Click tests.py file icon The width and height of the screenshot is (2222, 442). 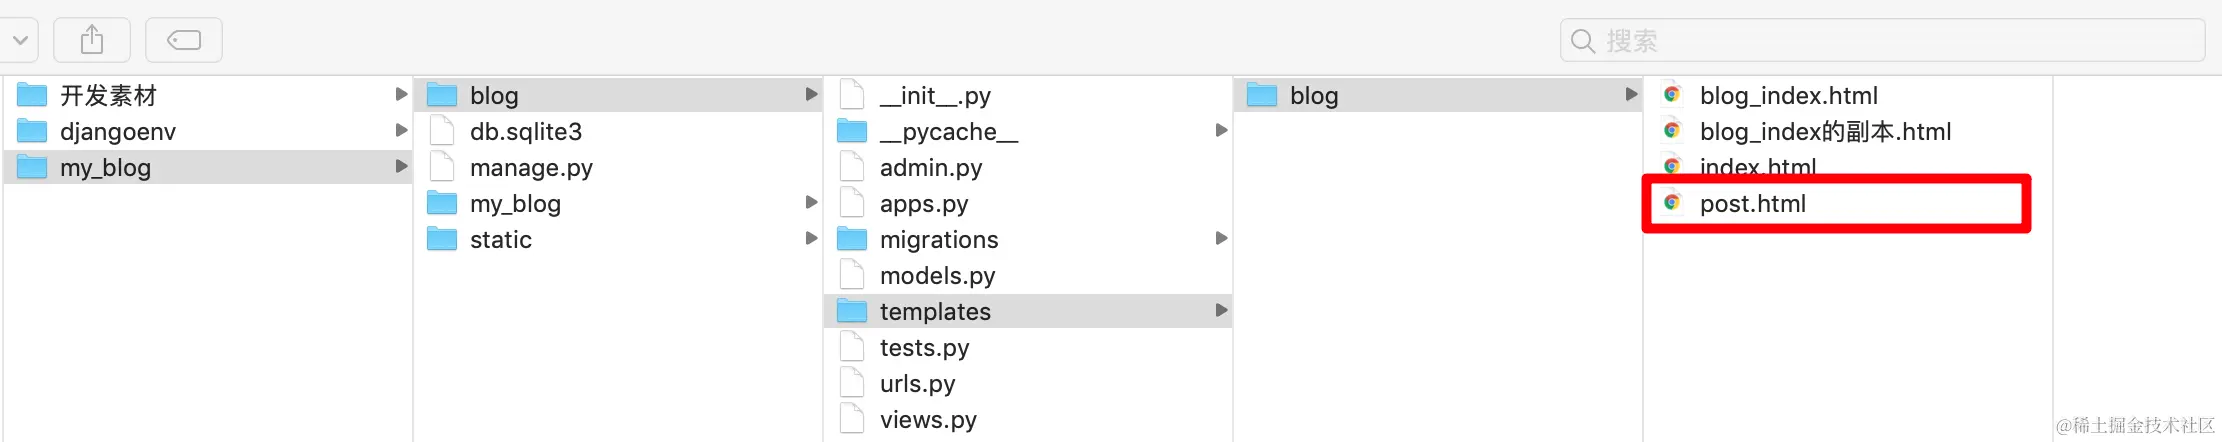coord(852,347)
